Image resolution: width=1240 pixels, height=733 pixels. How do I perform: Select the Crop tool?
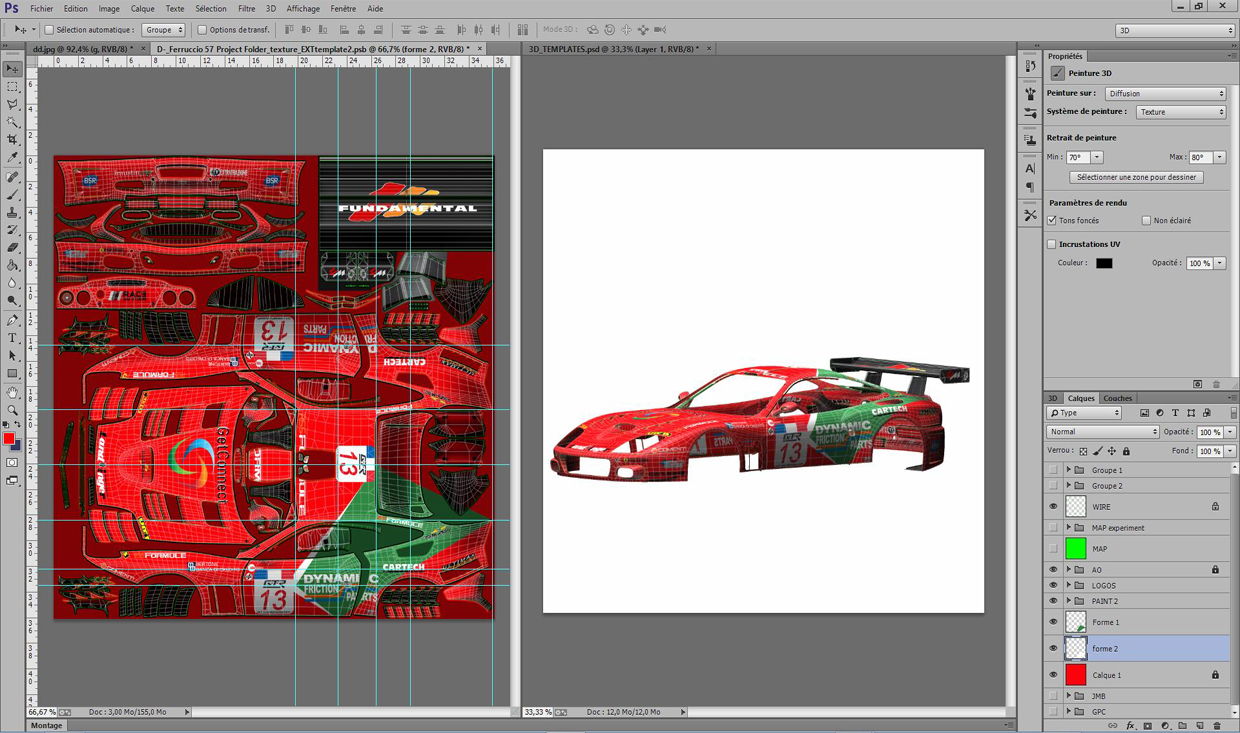pyautogui.click(x=12, y=141)
